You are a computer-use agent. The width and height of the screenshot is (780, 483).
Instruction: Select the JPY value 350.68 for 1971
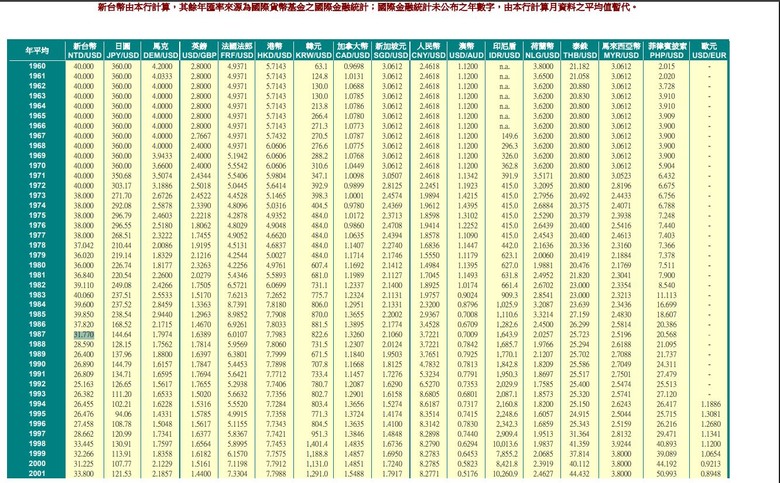click(122, 176)
